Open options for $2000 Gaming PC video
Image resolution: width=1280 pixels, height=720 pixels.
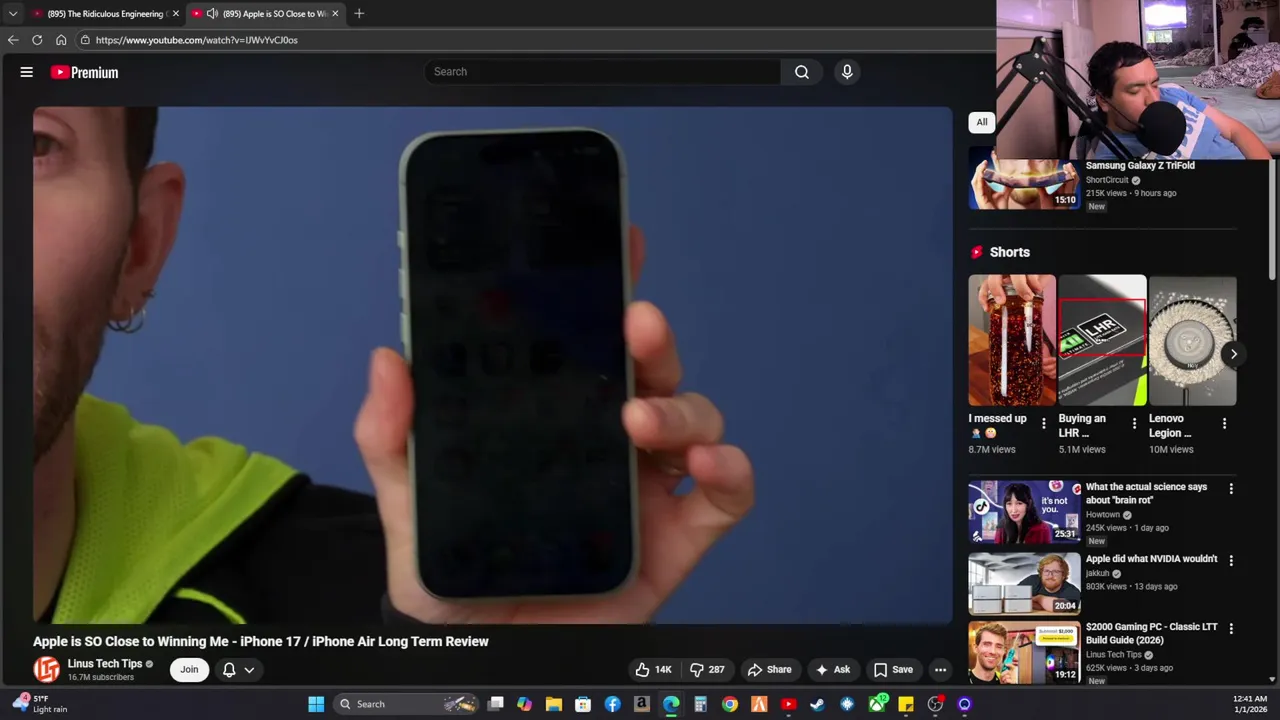click(1231, 629)
